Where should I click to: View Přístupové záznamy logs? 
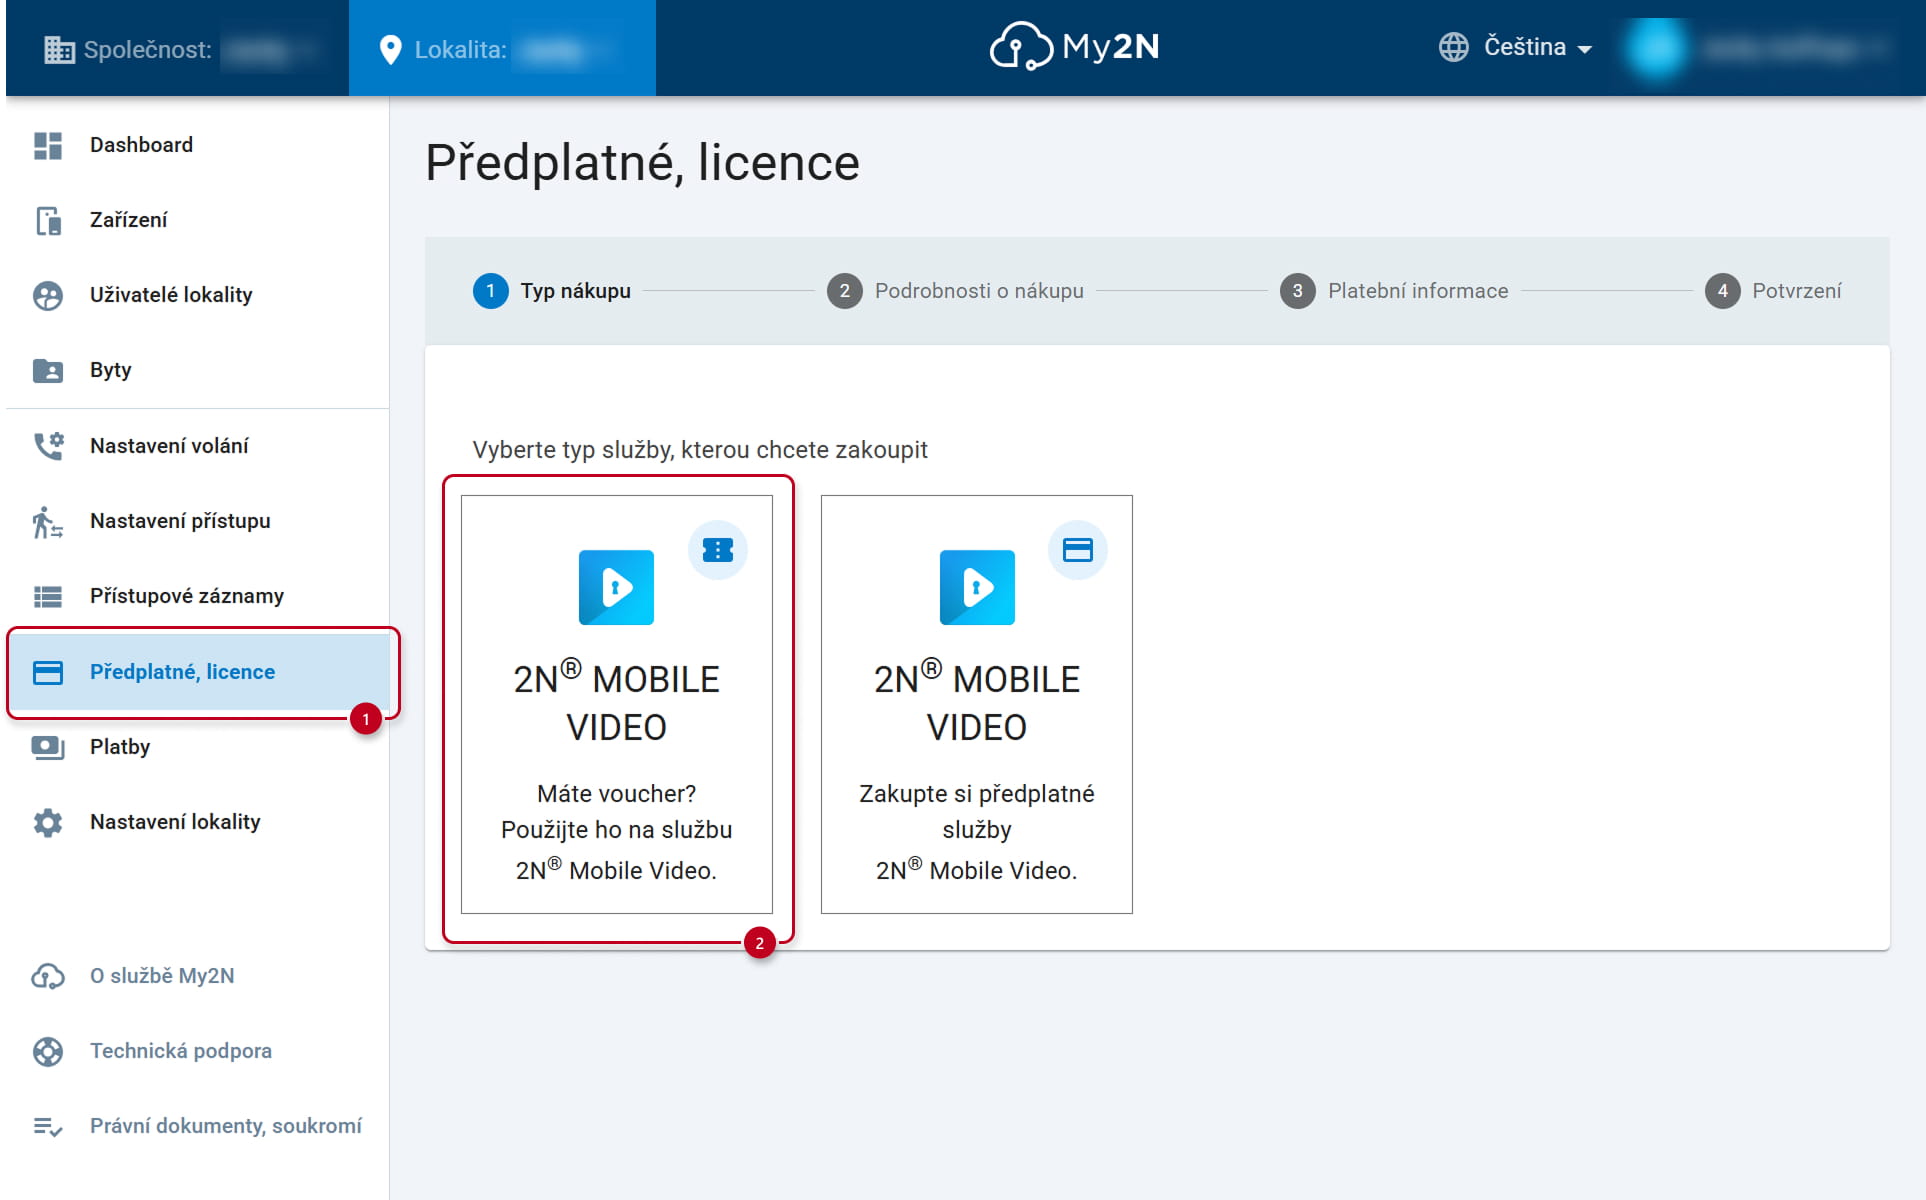[x=198, y=596]
